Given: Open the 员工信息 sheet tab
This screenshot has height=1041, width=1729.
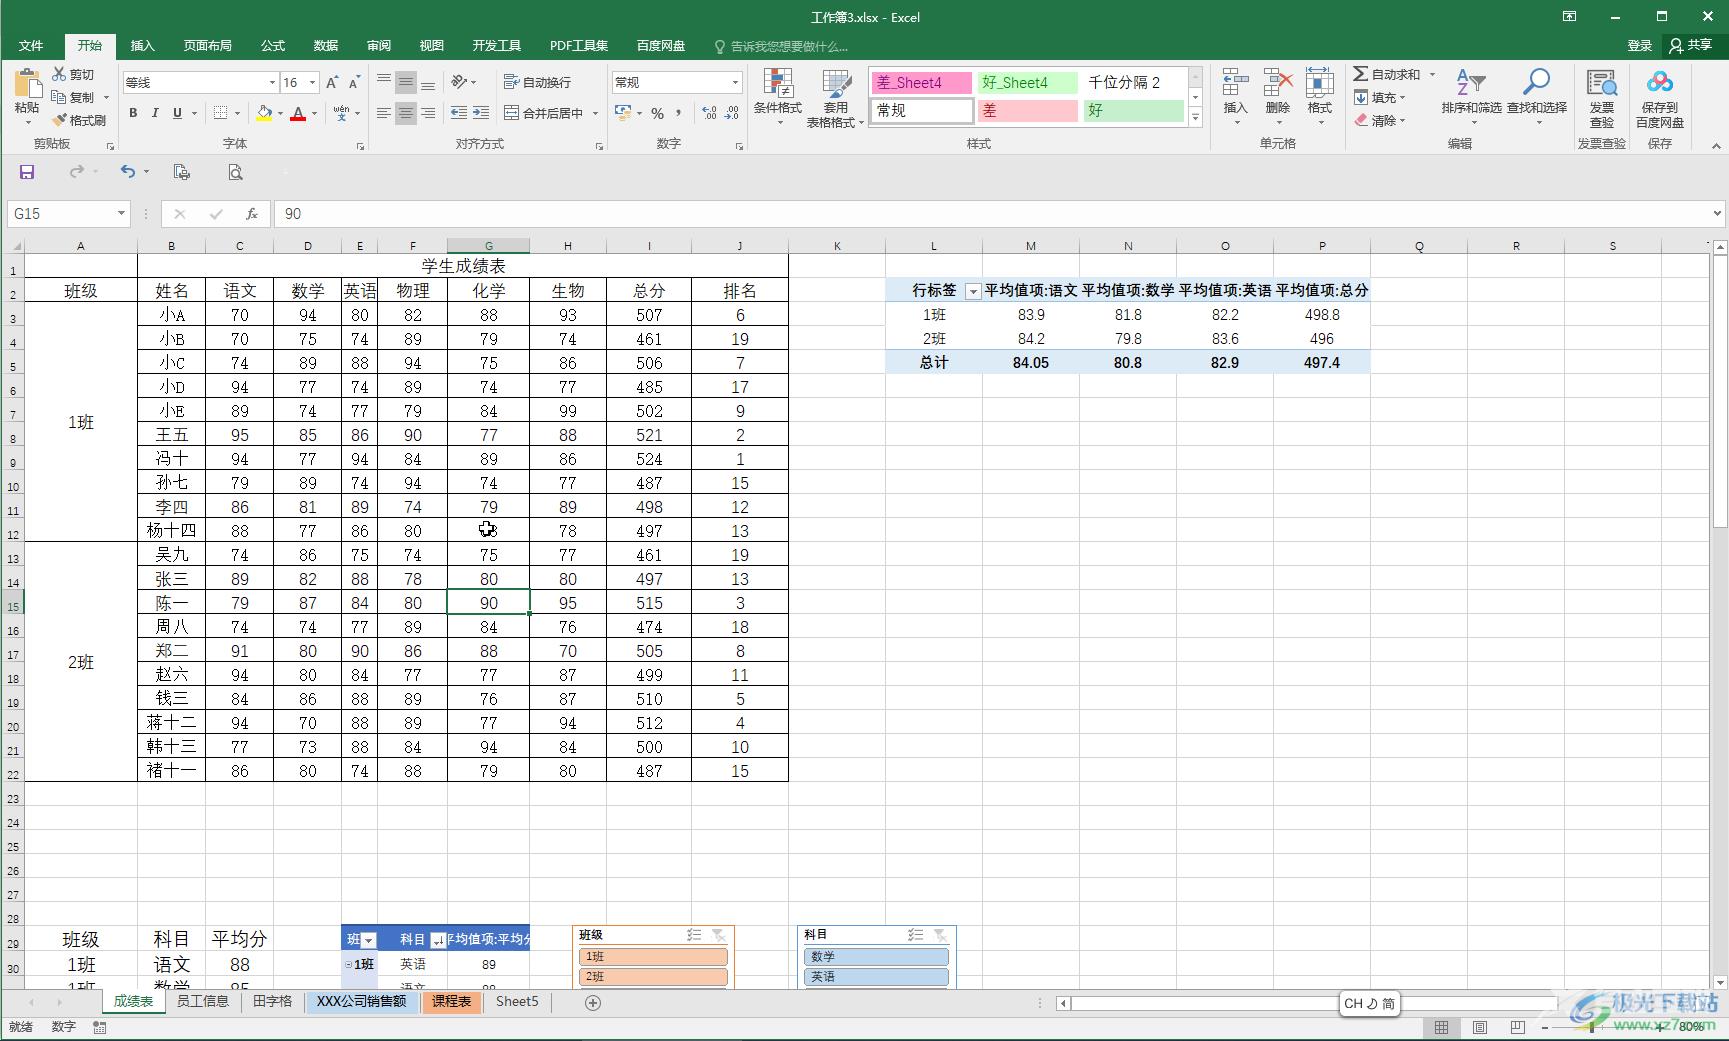Looking at the screenshot, I should (x=203, y=1002).
